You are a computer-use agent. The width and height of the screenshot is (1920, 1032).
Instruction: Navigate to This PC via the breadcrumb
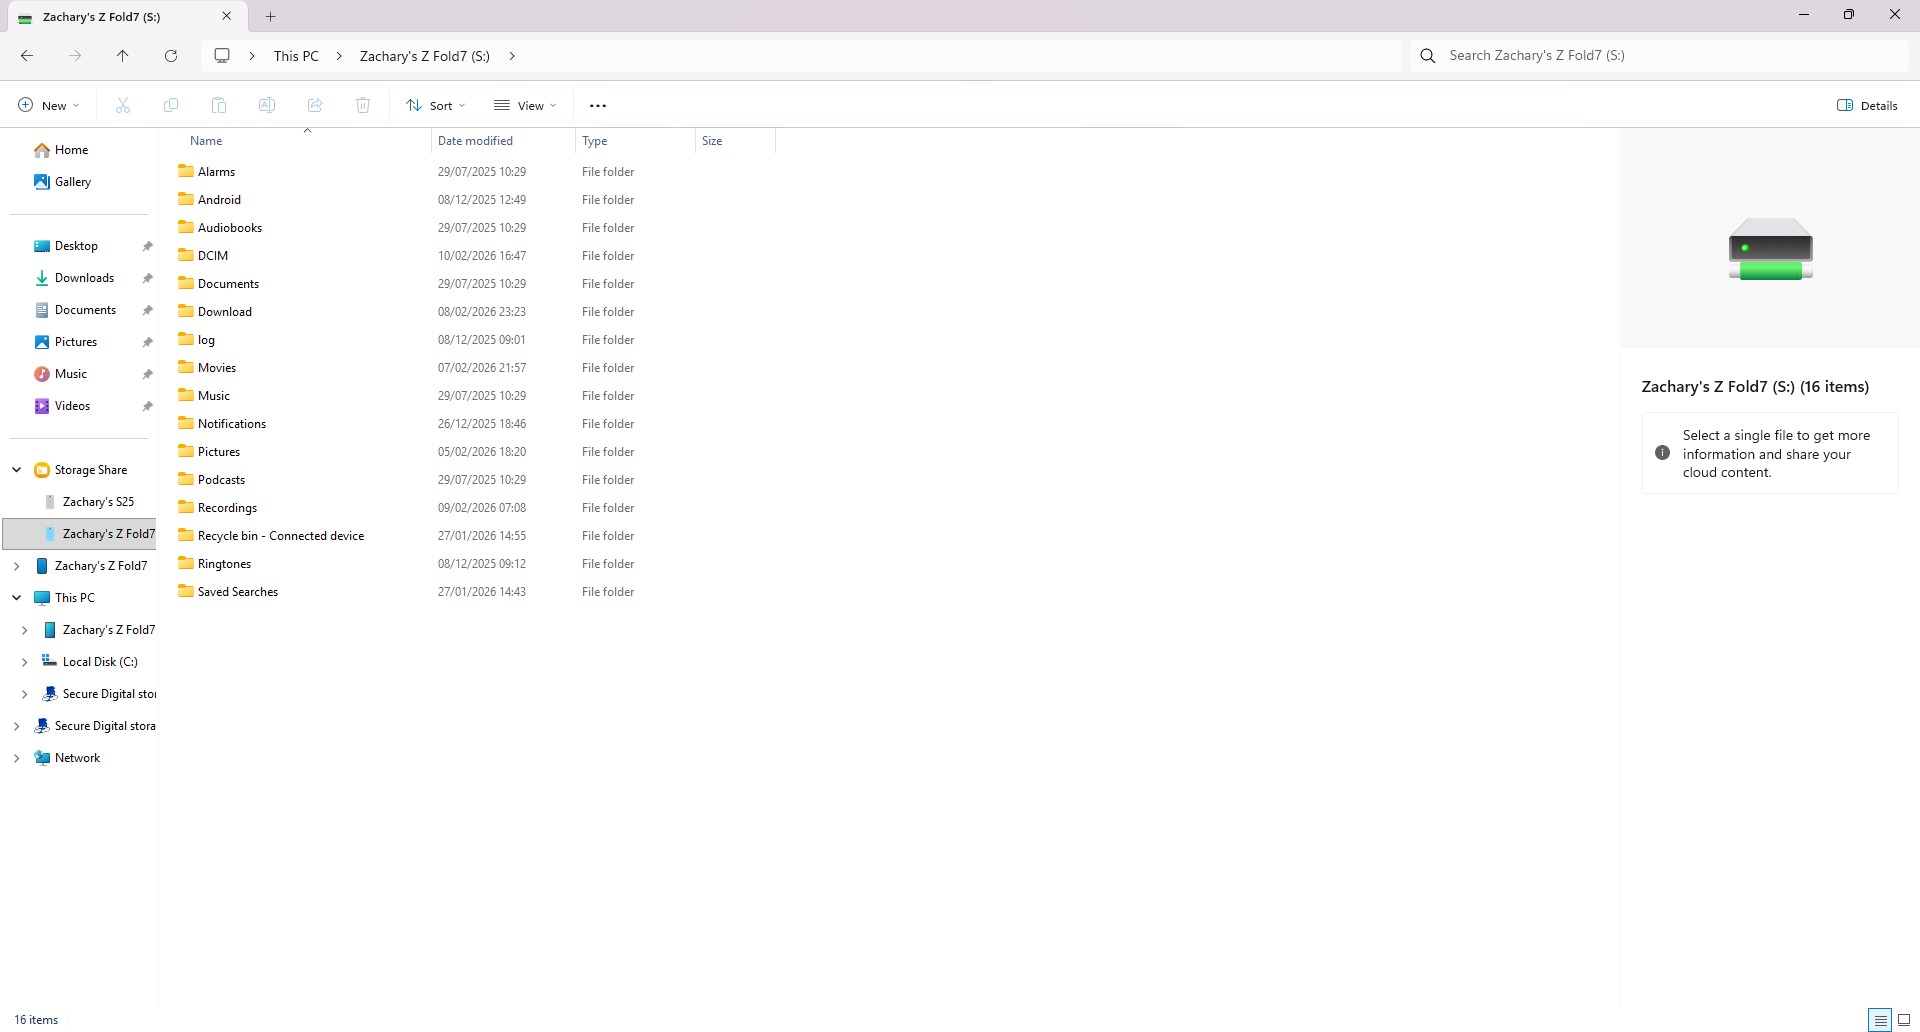[x=296, y=55]
